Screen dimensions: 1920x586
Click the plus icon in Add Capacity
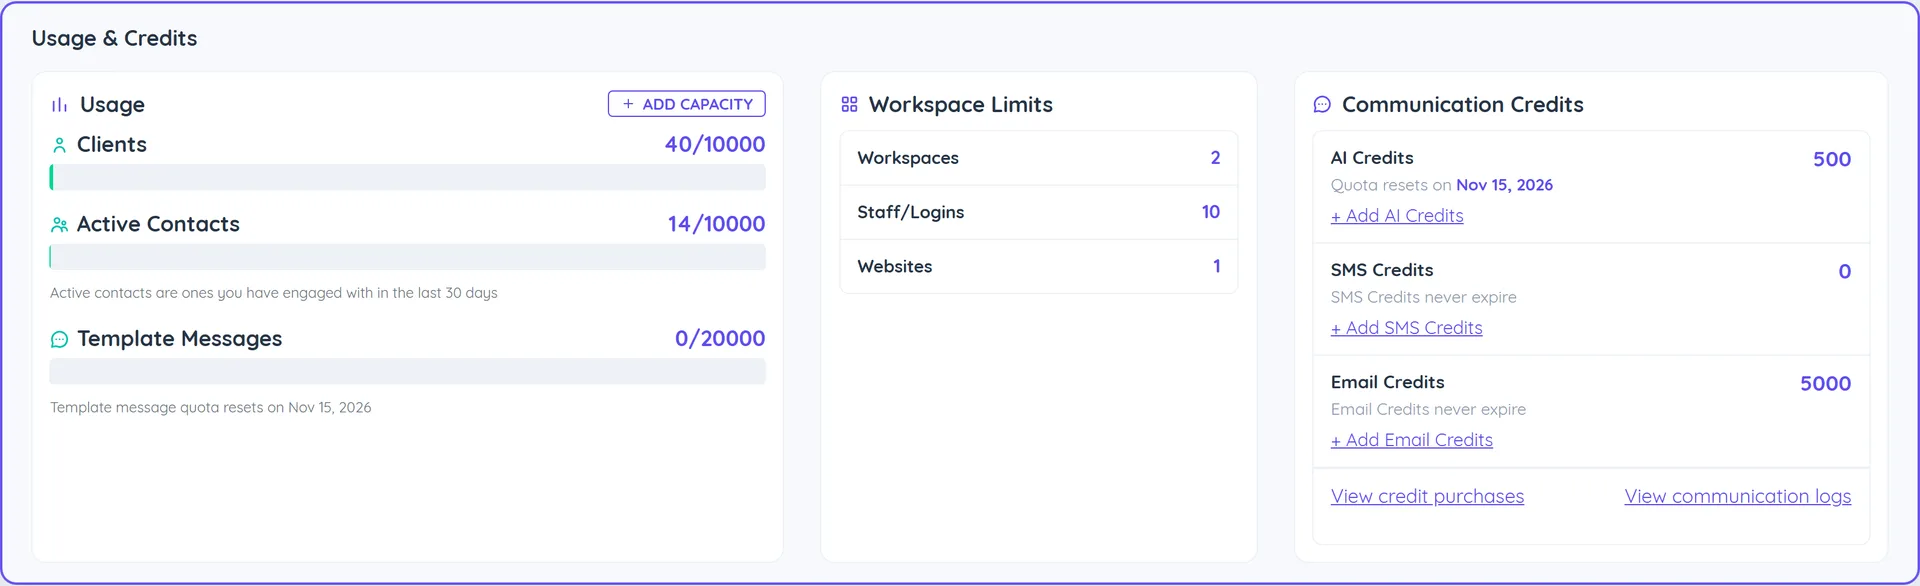tap(628, 104)
